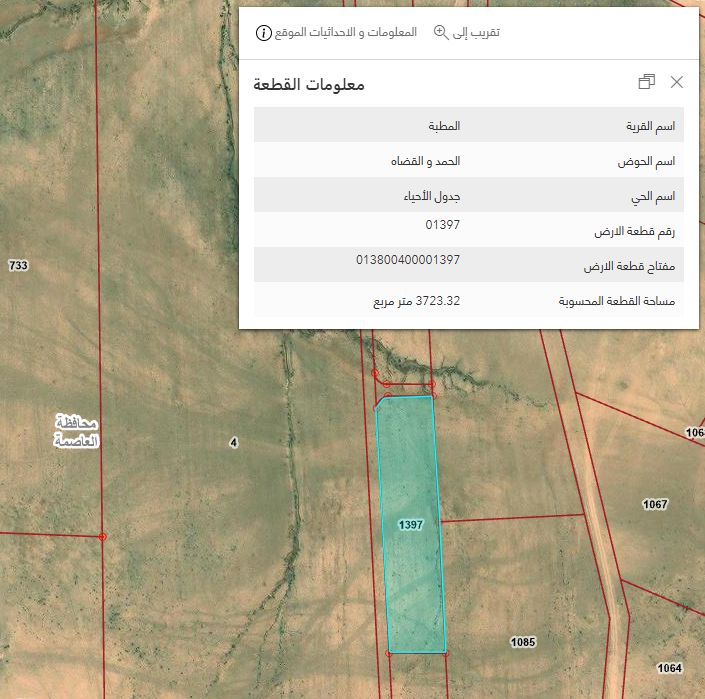Click the location information 'i' icon
The image size is (705, 699).
click(x=263, y=33)
